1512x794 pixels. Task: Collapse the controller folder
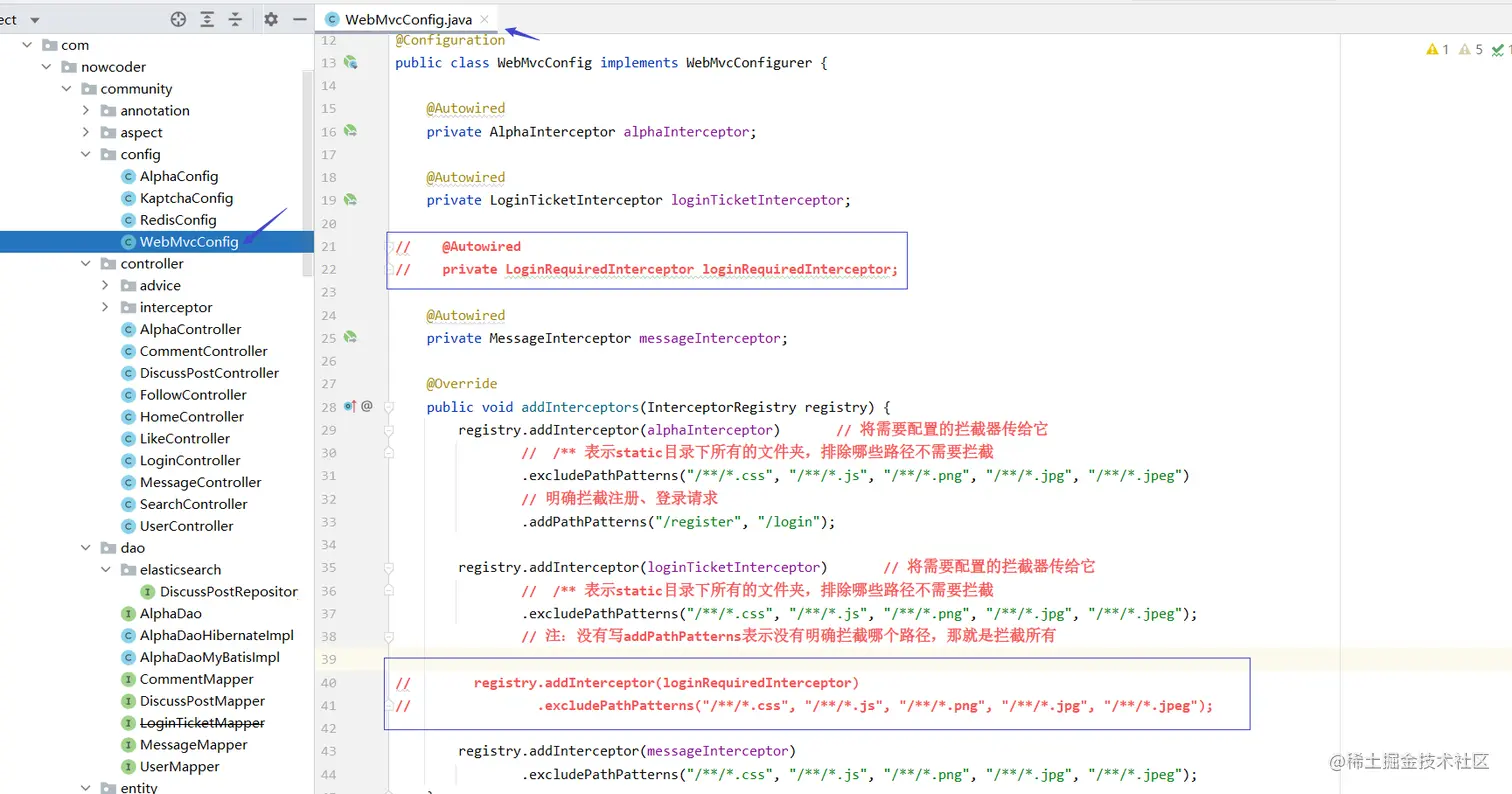86,264
